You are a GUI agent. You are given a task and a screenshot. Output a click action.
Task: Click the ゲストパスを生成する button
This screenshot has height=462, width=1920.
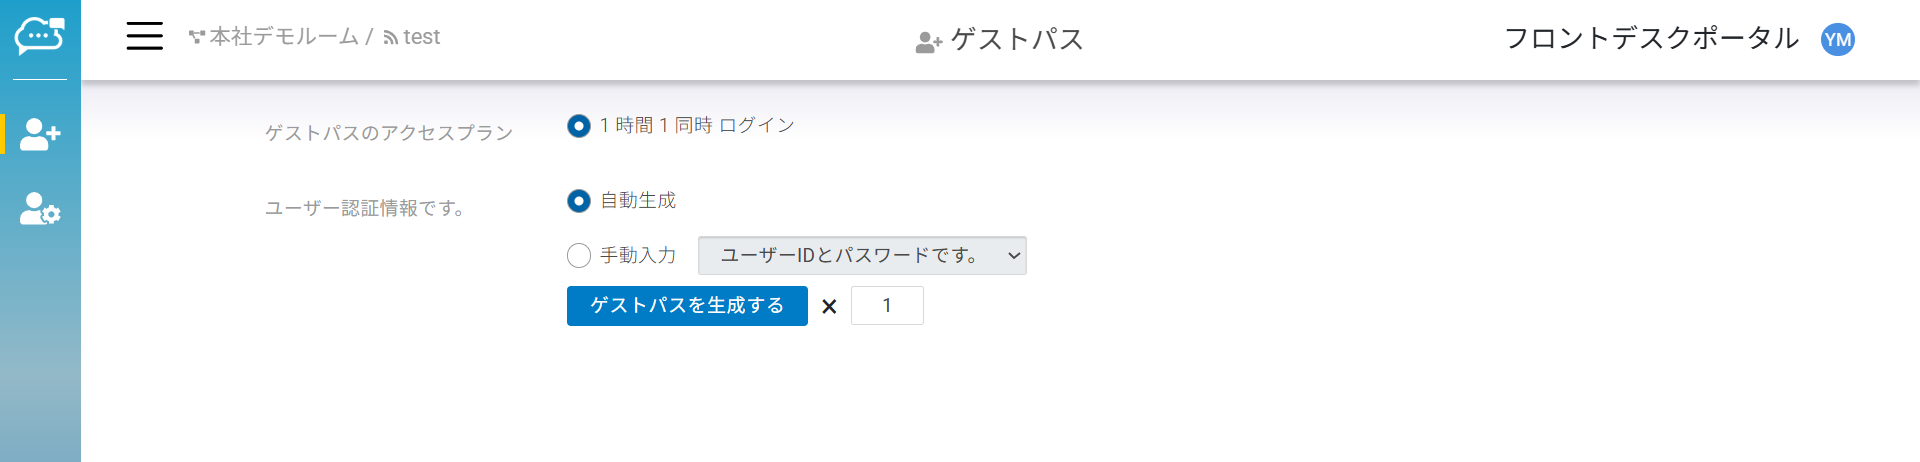687,306
